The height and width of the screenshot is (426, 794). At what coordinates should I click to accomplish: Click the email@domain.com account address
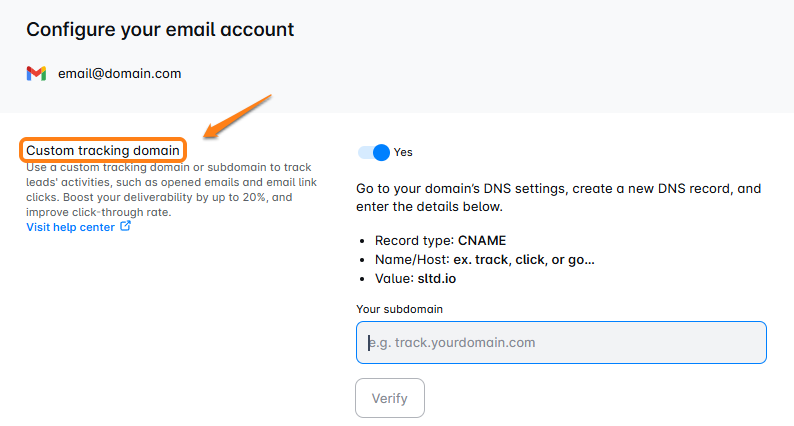click(x=119, y=73)
